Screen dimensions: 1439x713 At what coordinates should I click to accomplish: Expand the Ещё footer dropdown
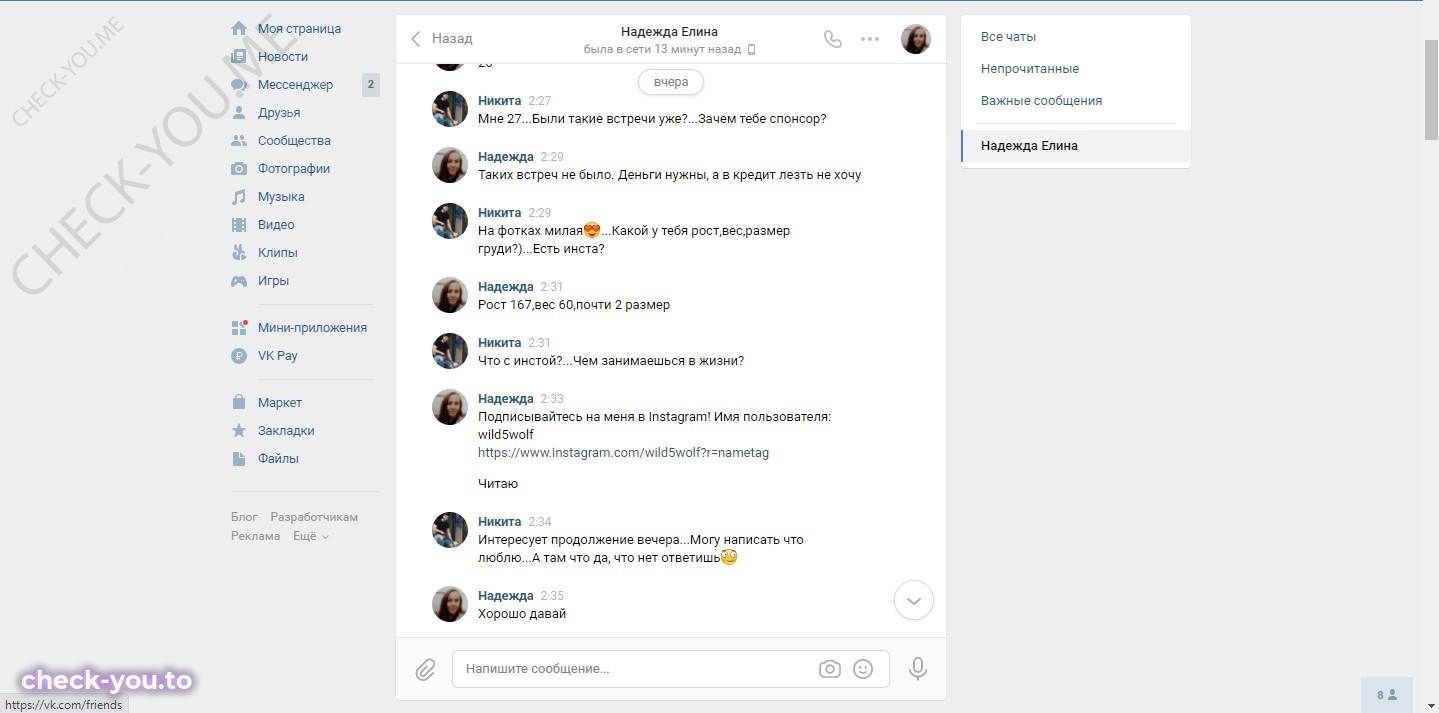coord(311,536)
